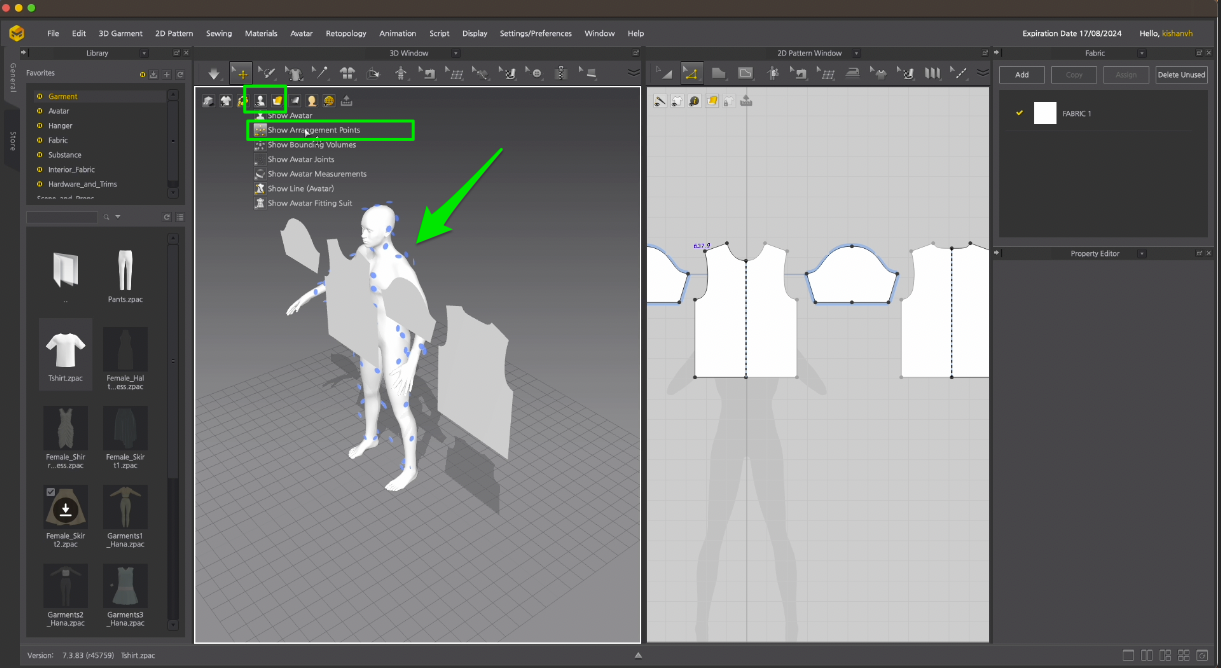Click the button tool icon in 3D toolbar
Viewport: 1221px width, 668px height.
(x=536, y=73)
